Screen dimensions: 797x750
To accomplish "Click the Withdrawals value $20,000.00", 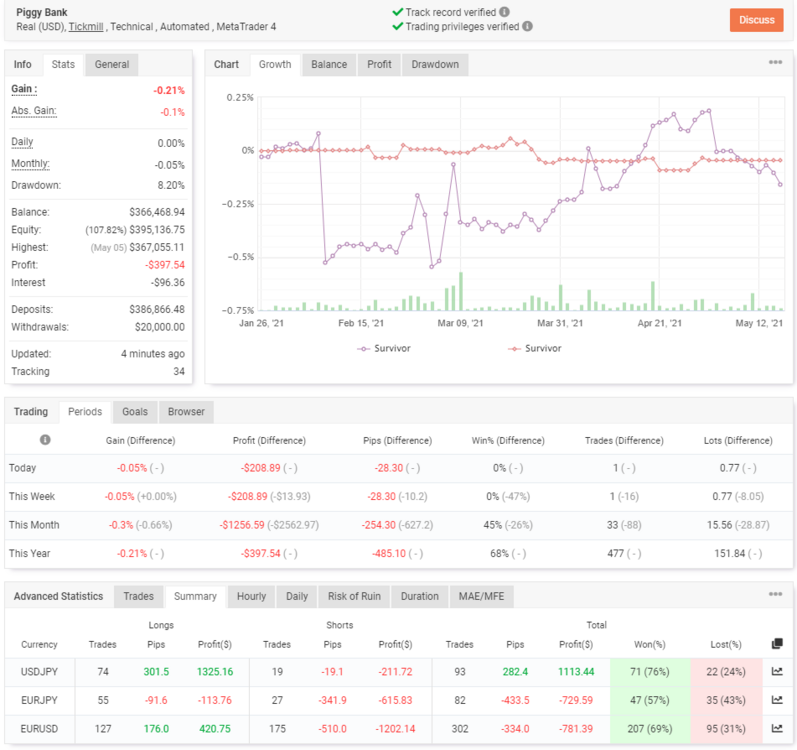I will (x=160, y=327).
